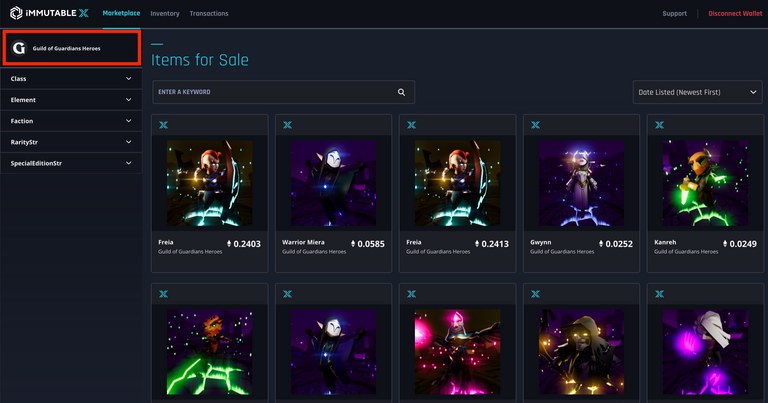Open the Gwynn hero image
The height and width of the screenshot is (403, 768).
click(581, 183)
